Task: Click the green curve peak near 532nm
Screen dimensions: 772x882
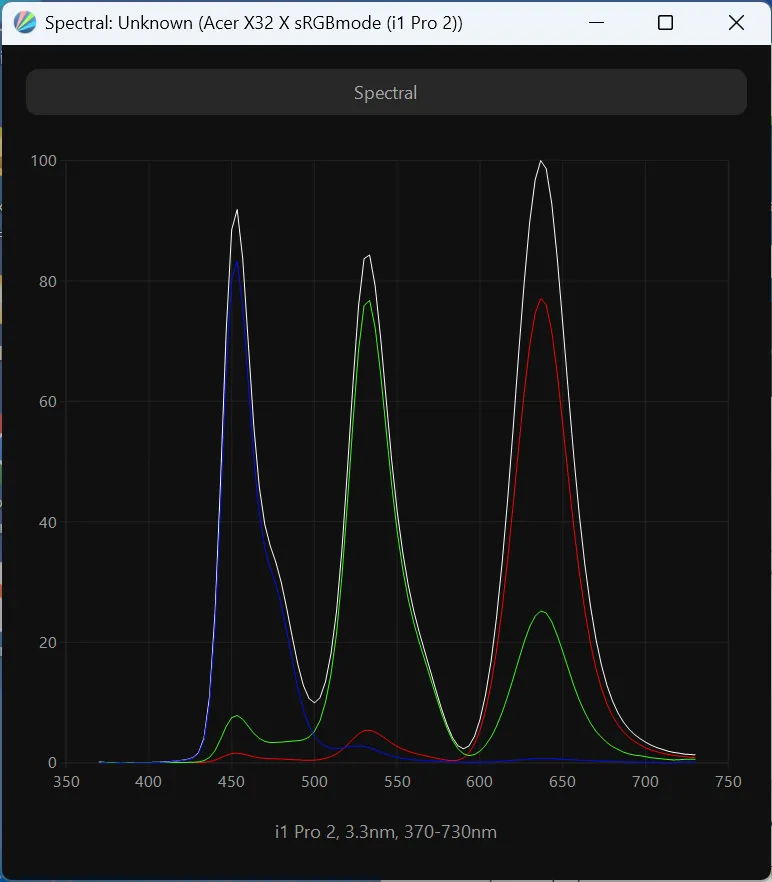Action: 369,301
